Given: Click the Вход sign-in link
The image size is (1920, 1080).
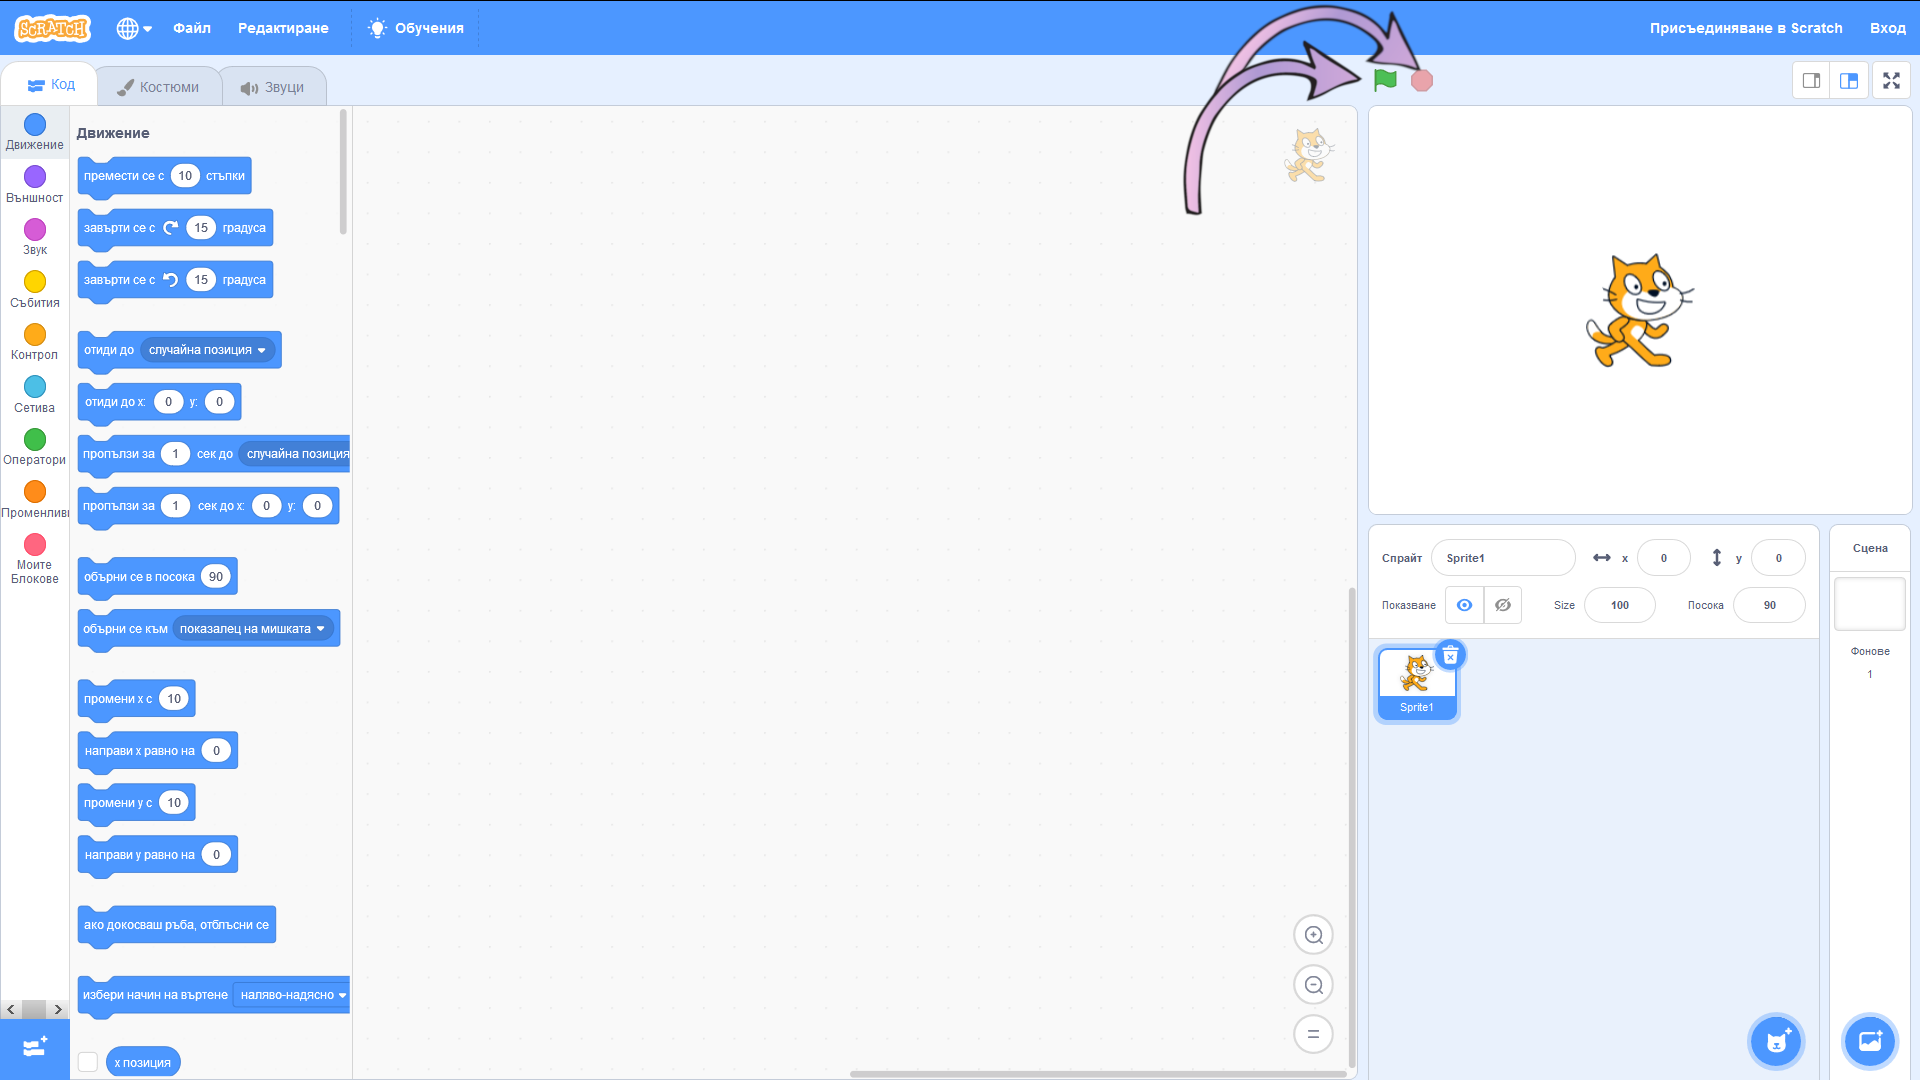Looking at the screenshot, I should [1887, 28].
